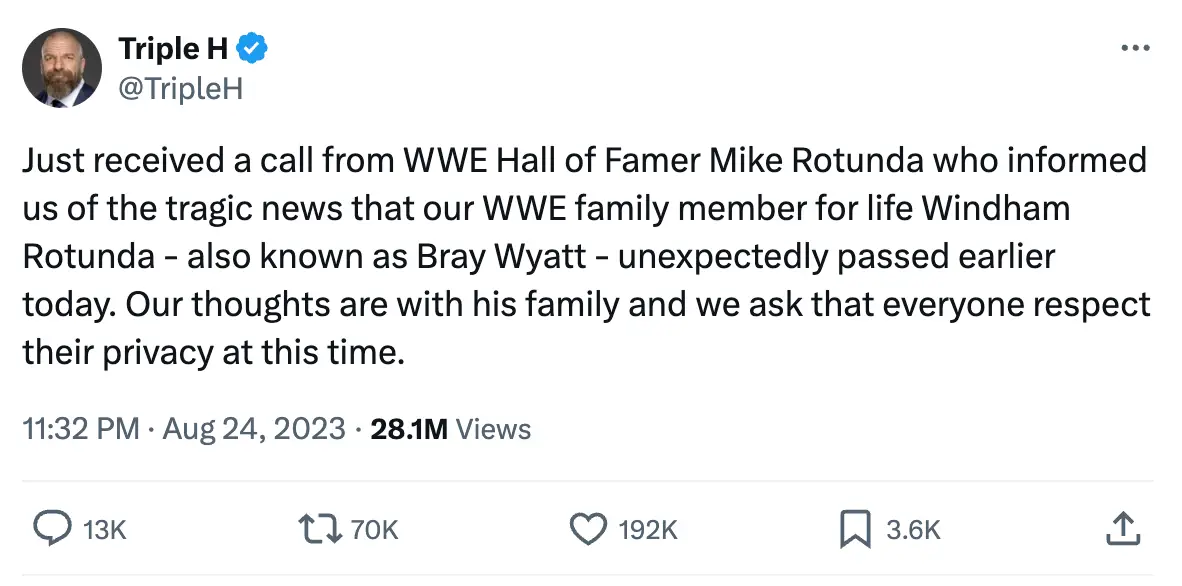Open the @TripleH handle link
This screenshot has height=586, width=1182.
pyautogui.click(x=180, y=89)
